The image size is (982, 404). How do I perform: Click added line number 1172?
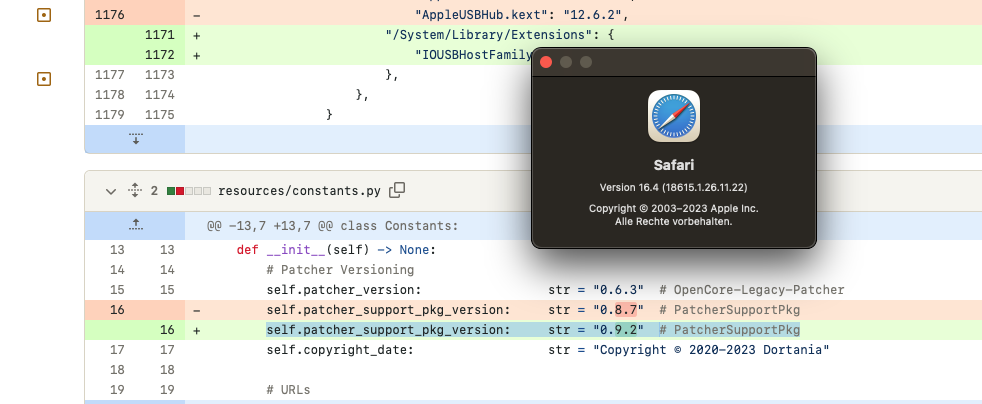160,55
